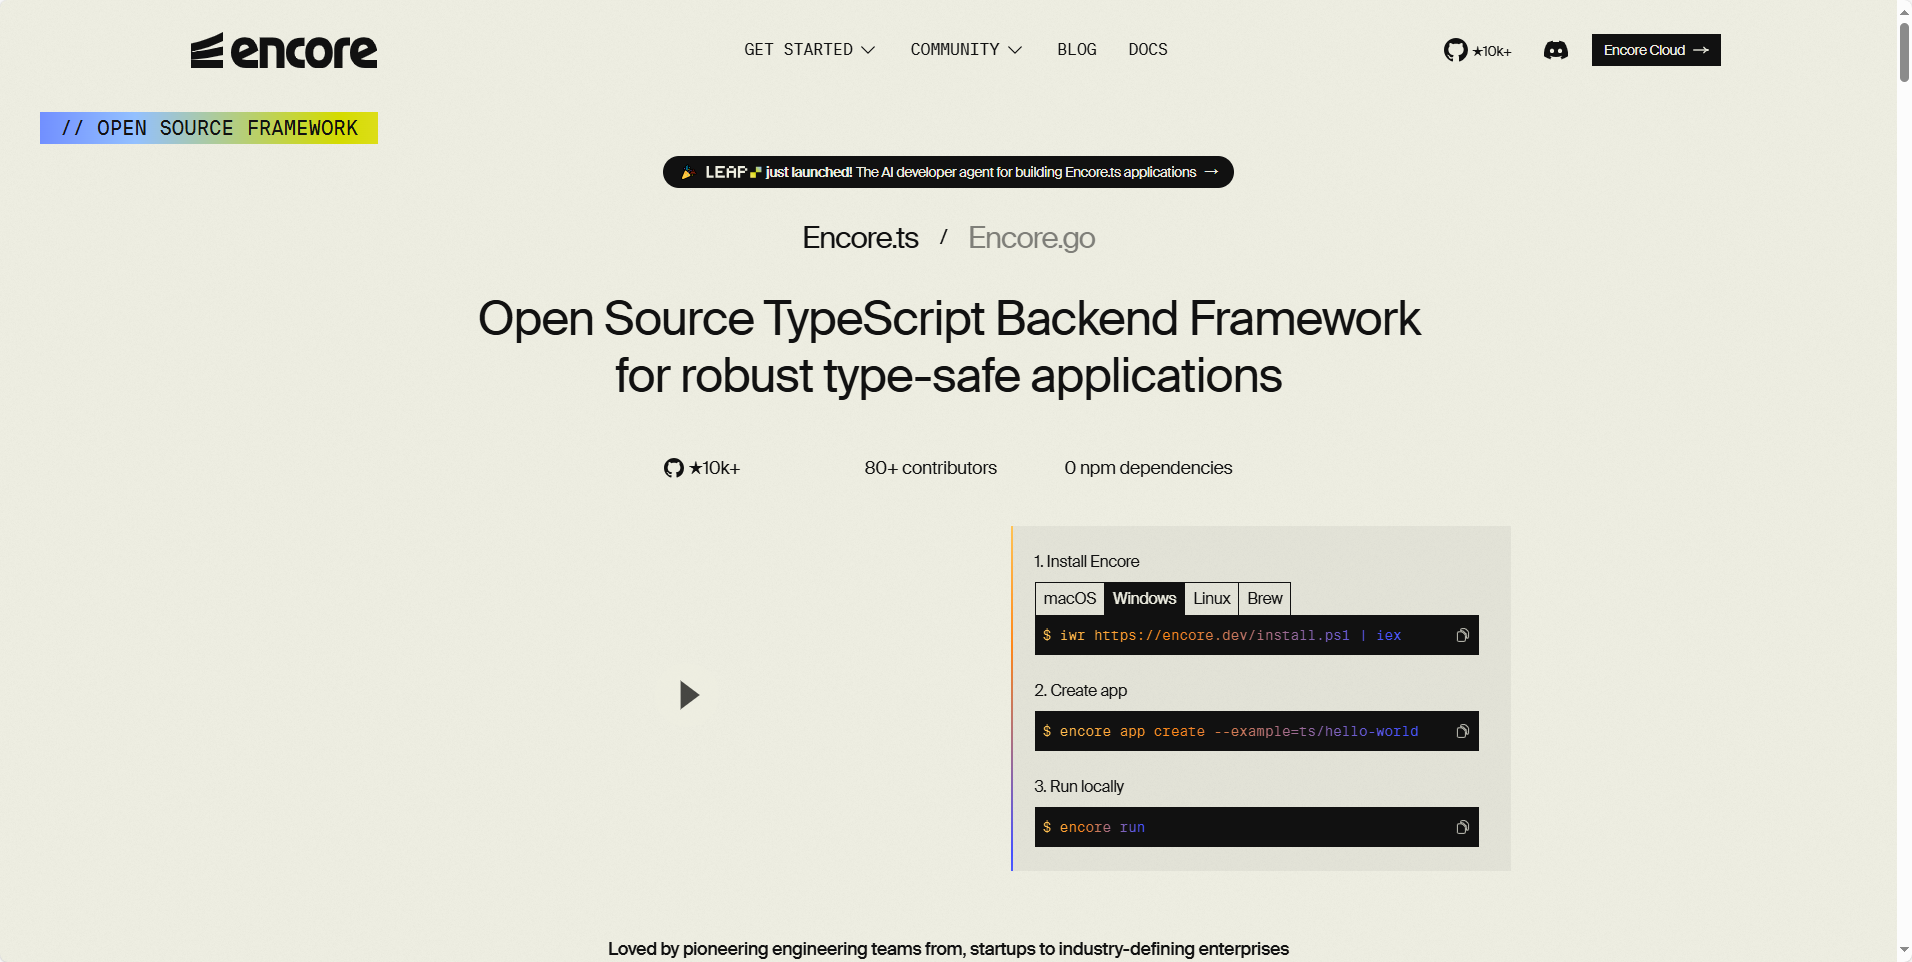Choose the Brew install tab
This screenshot has height=962, width=1912.
point(1264,599)
